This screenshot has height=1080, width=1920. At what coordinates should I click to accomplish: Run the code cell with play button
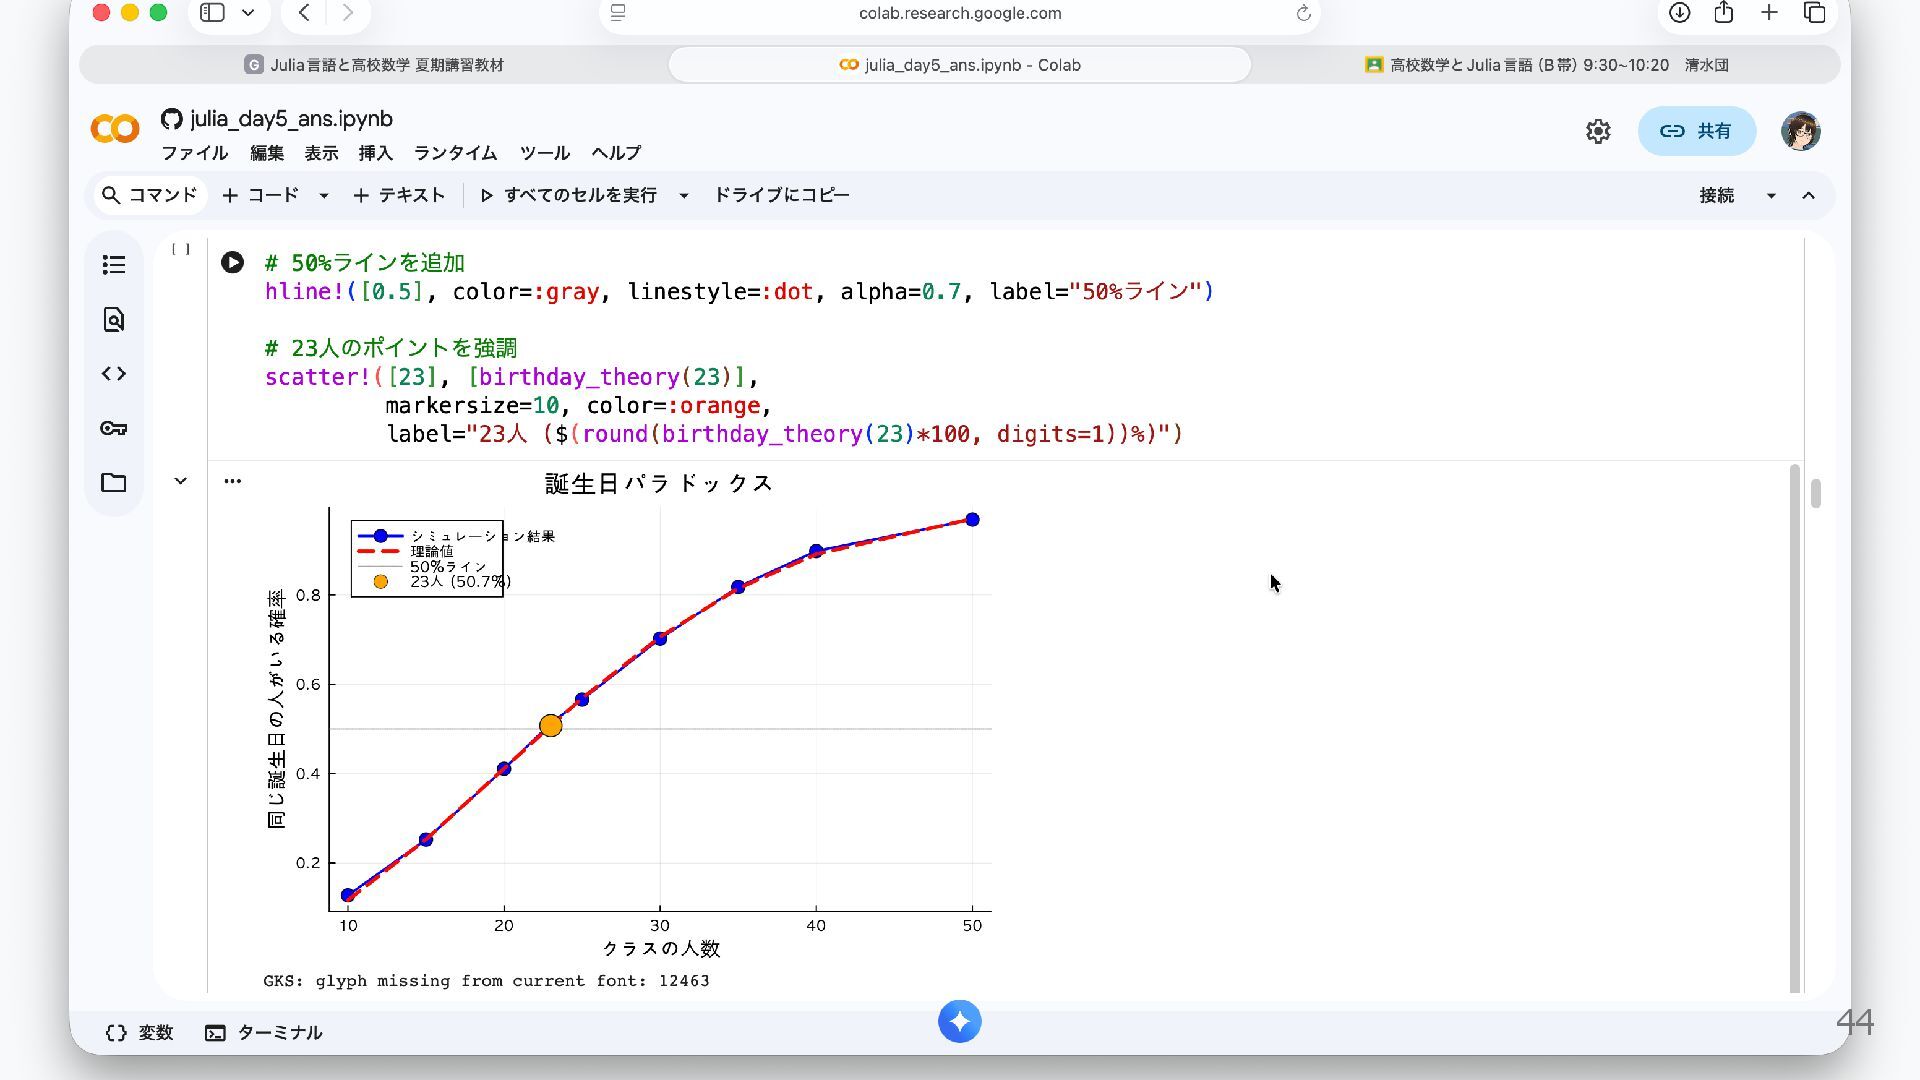click(x=232, y=263)
